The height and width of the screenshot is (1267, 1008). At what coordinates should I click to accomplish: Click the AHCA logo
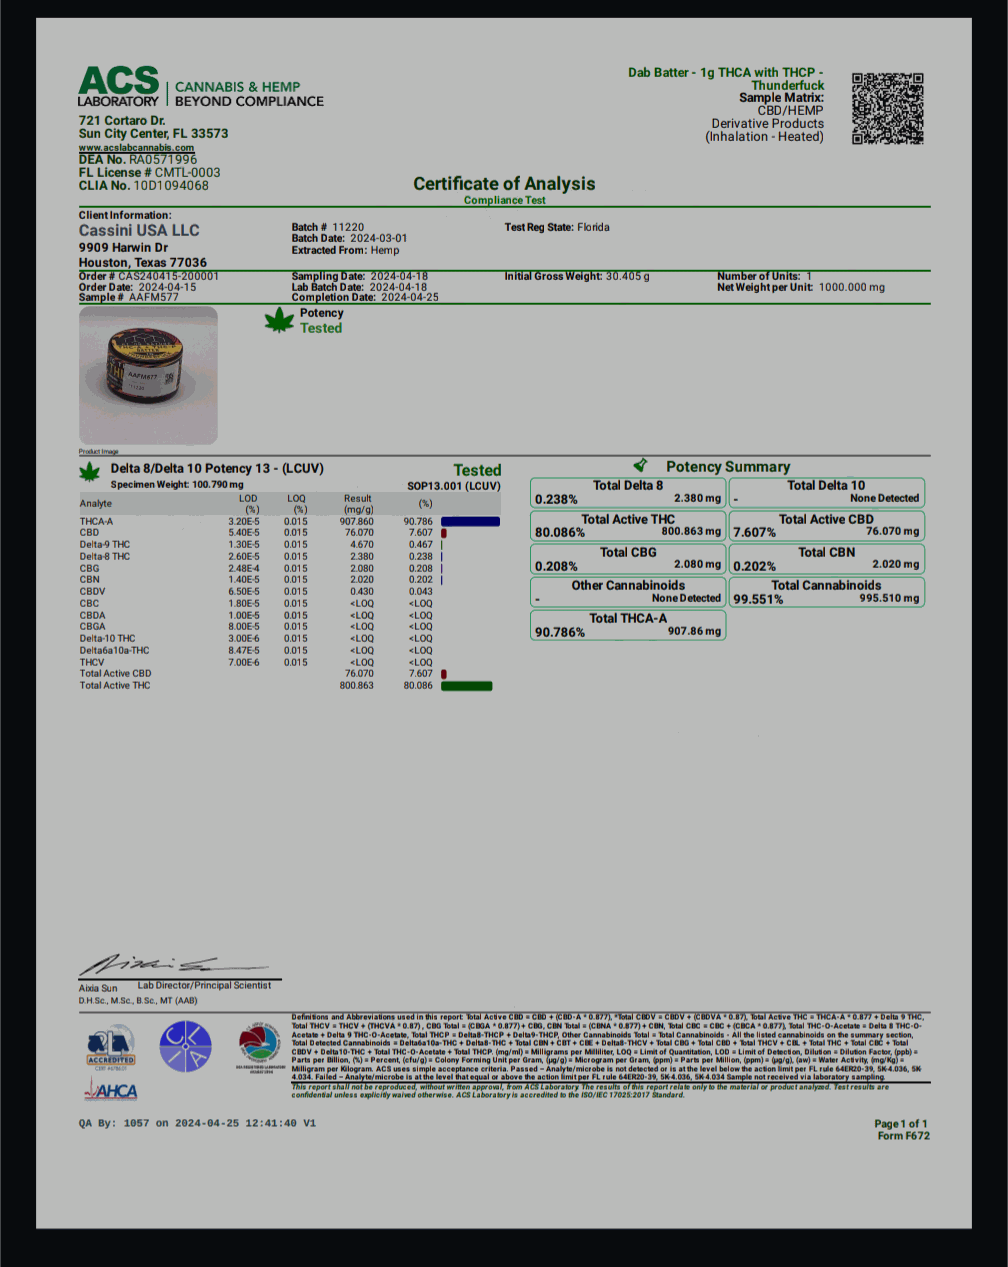(x=111, y=1091)
